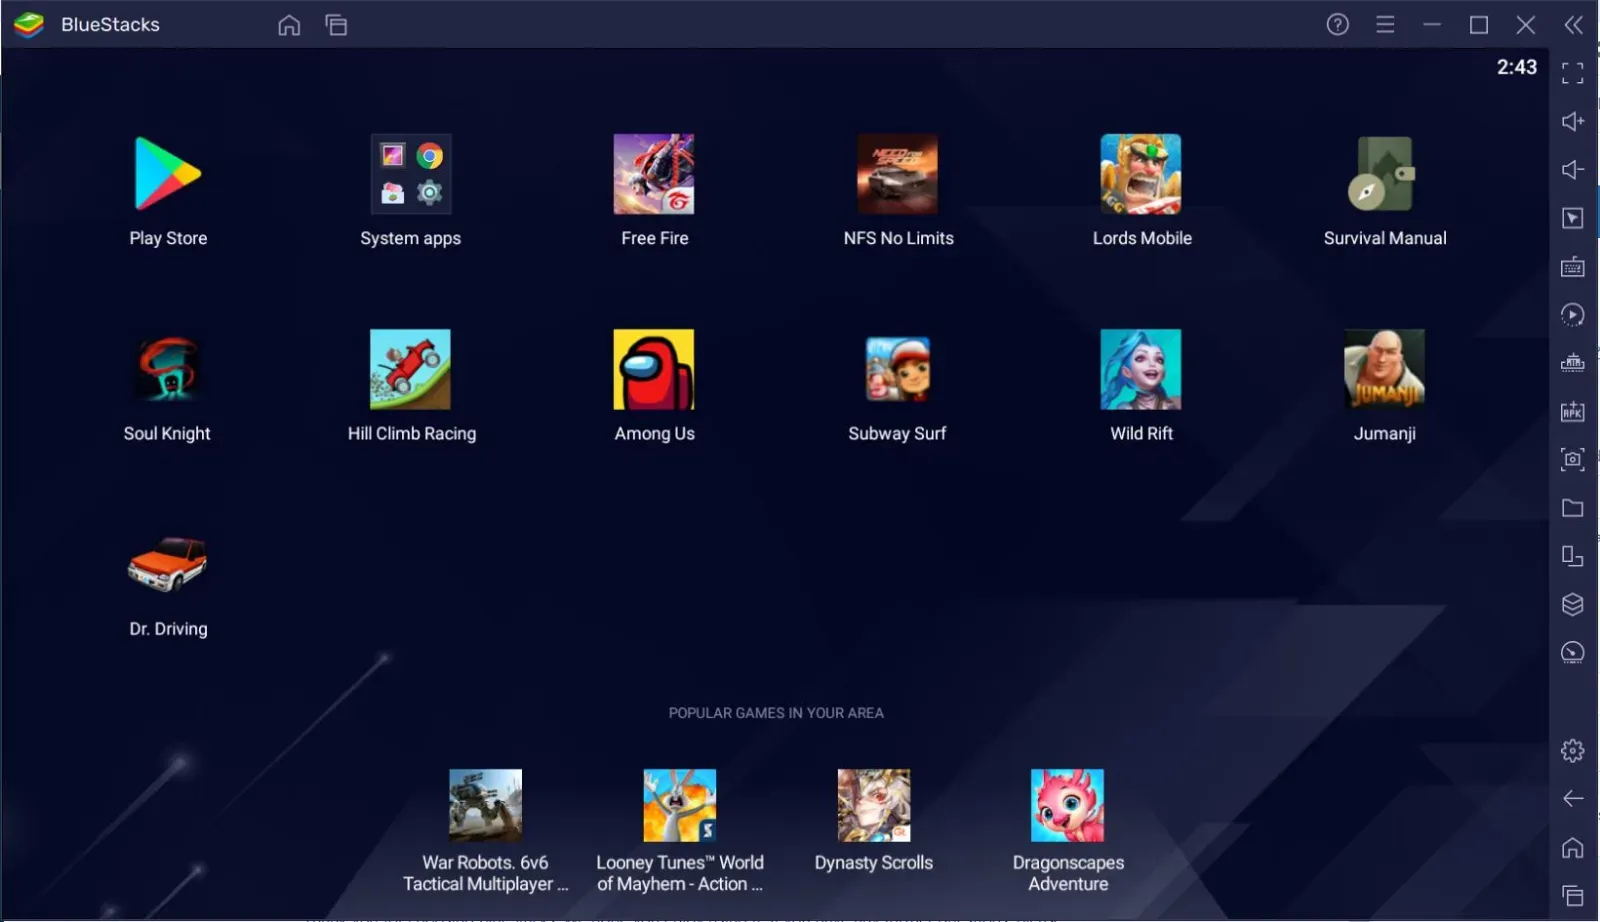The height and width of the screenshot is (922, 1600).
Task: Click the Install APK icon in sidebar
Action: click(x=1573, y=411)
